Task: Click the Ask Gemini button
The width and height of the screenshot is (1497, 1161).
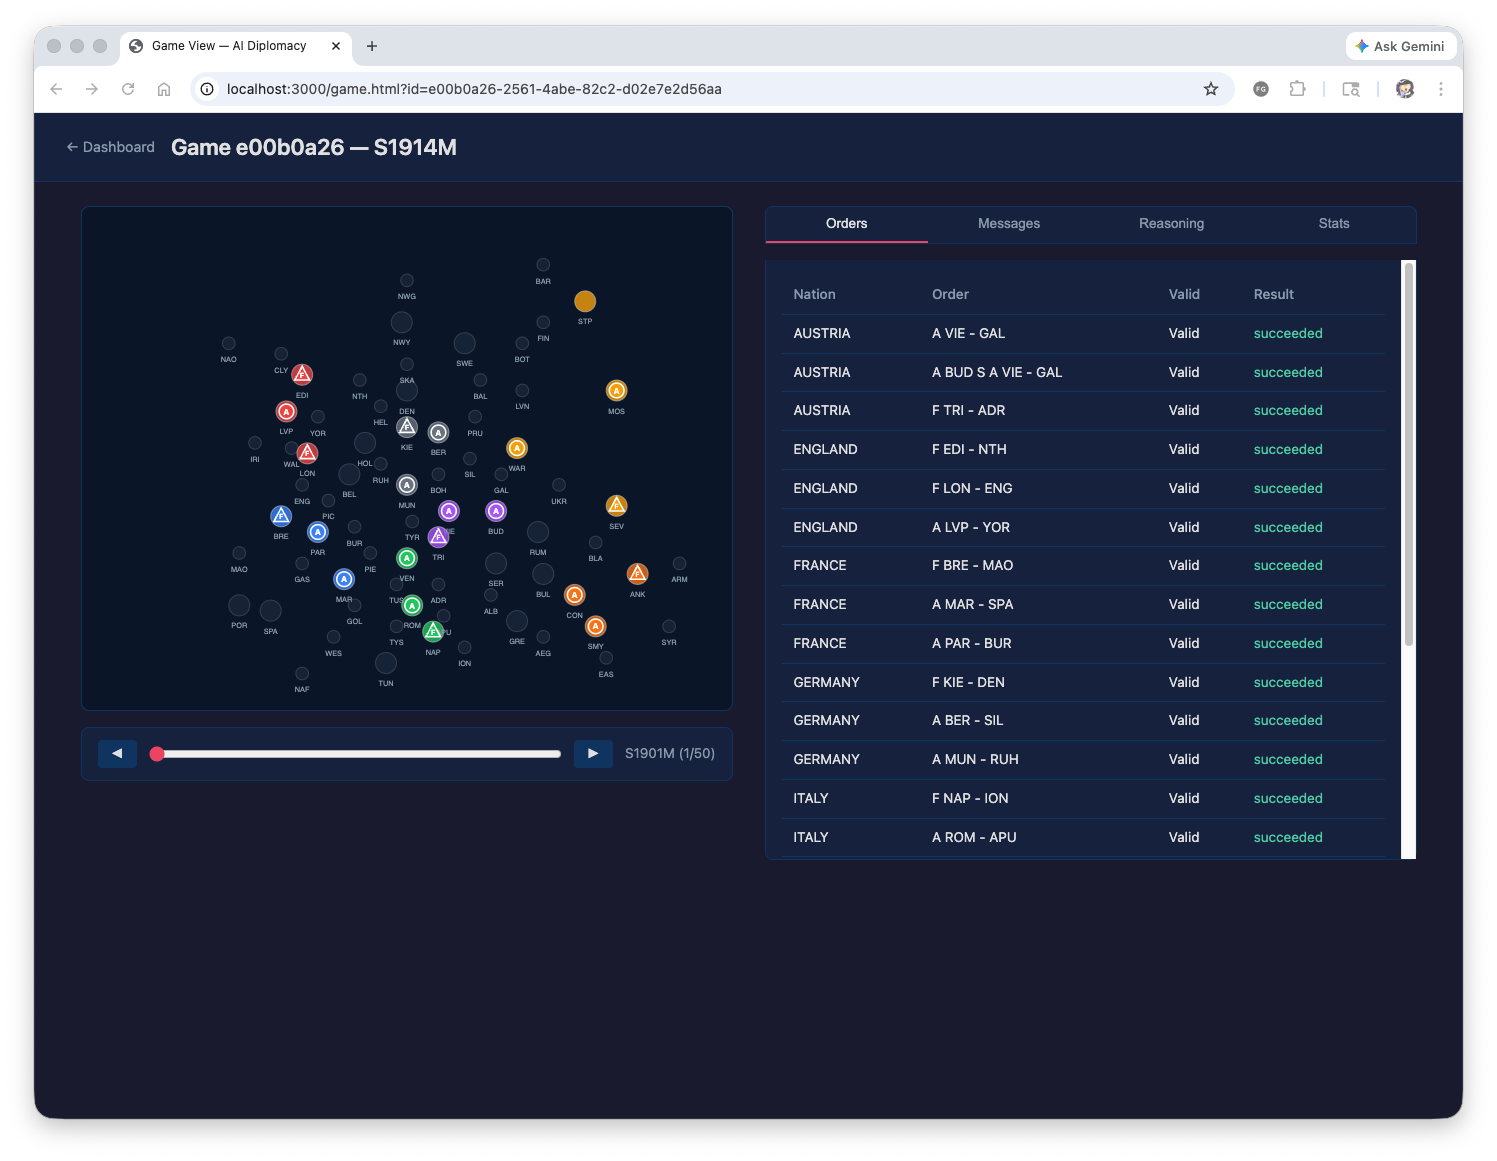Action: [1399, 46]
